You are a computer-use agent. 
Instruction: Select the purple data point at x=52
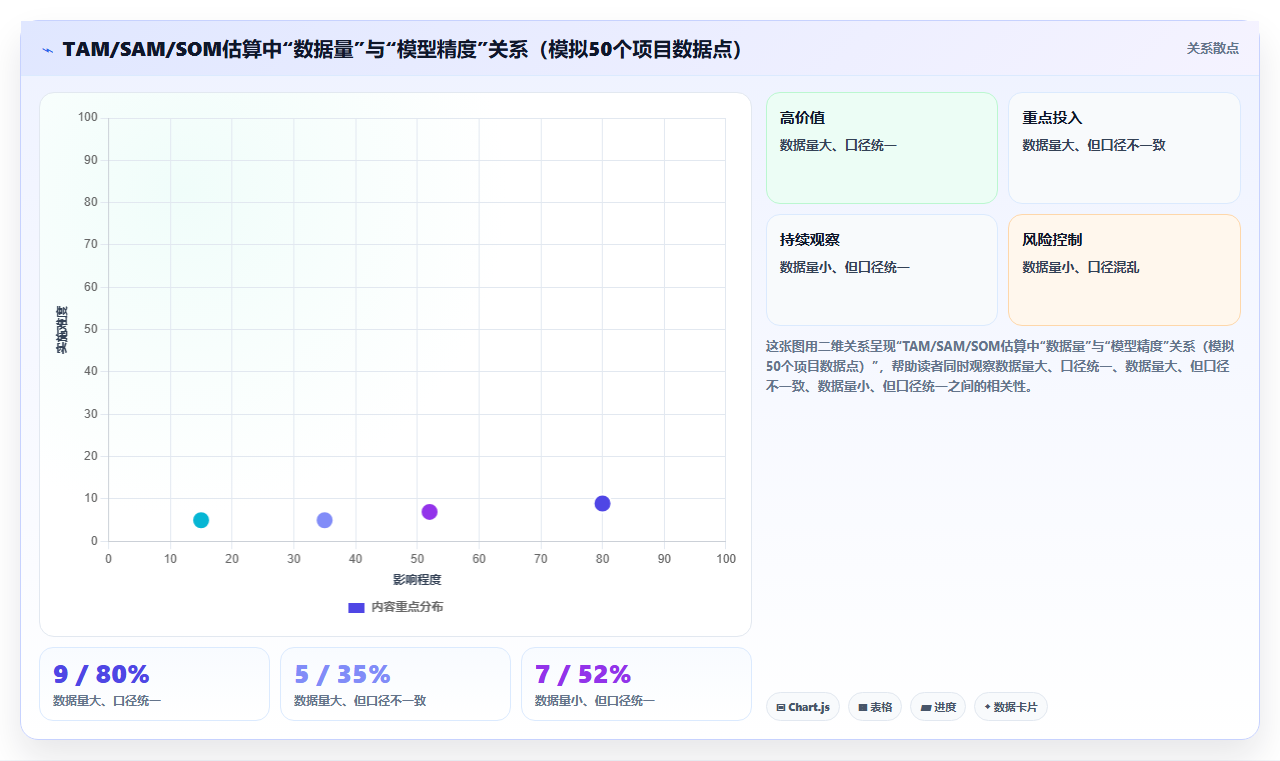coord(429,512)
